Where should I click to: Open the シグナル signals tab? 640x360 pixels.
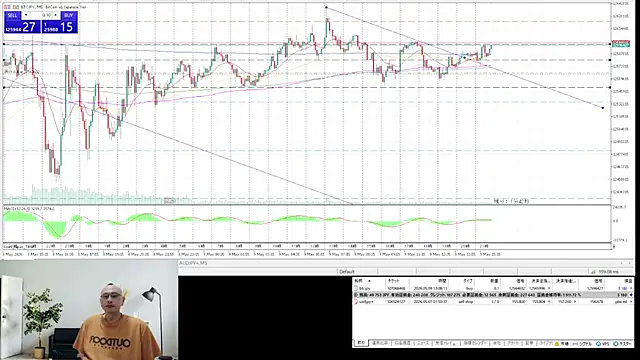point(582,344)
